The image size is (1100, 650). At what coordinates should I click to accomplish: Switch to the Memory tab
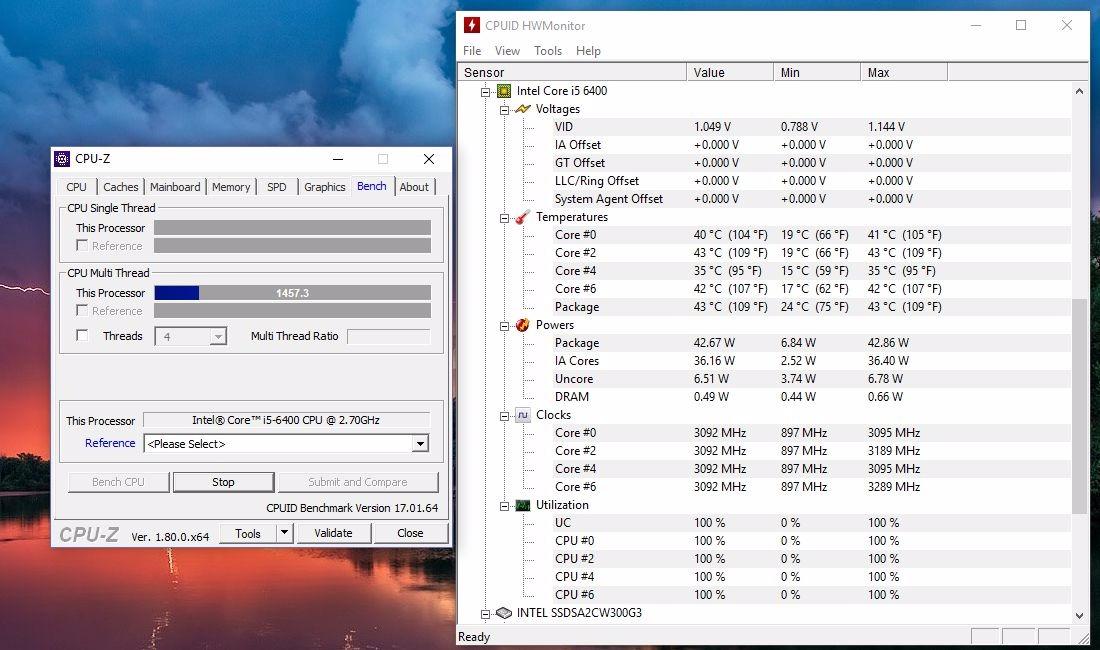click(231, 187)
